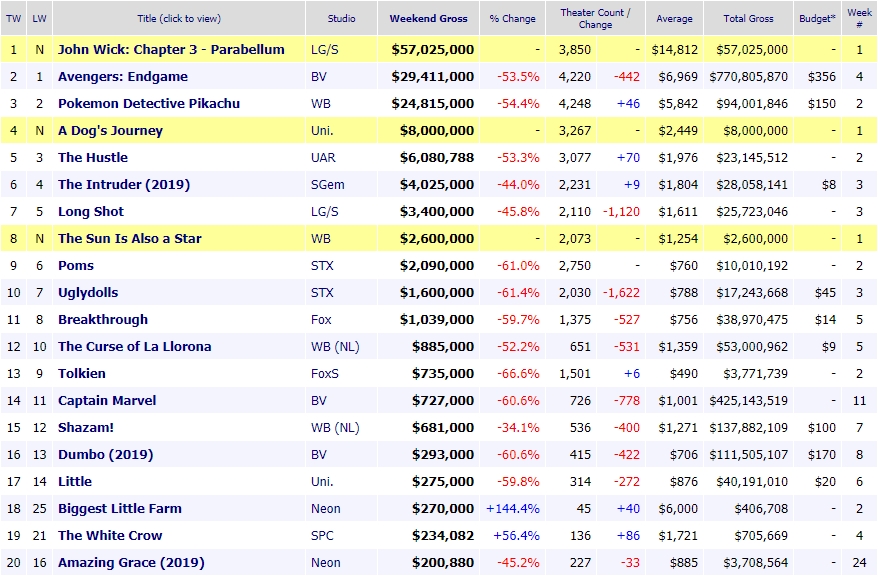Click the $57,025,000 weekend gross value
This screenshot has height=578, width=878.
[433, 49]
